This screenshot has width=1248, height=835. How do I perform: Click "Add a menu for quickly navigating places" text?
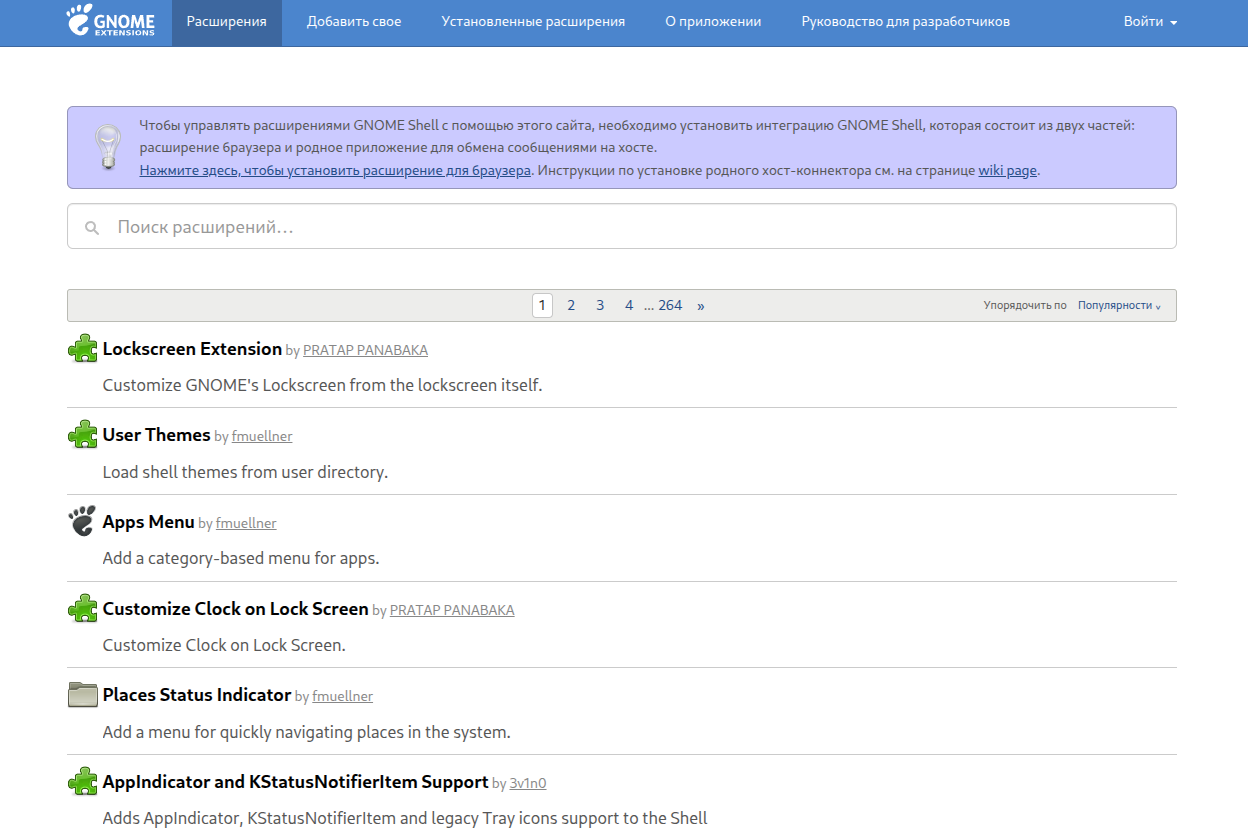(x=306, y=732)
